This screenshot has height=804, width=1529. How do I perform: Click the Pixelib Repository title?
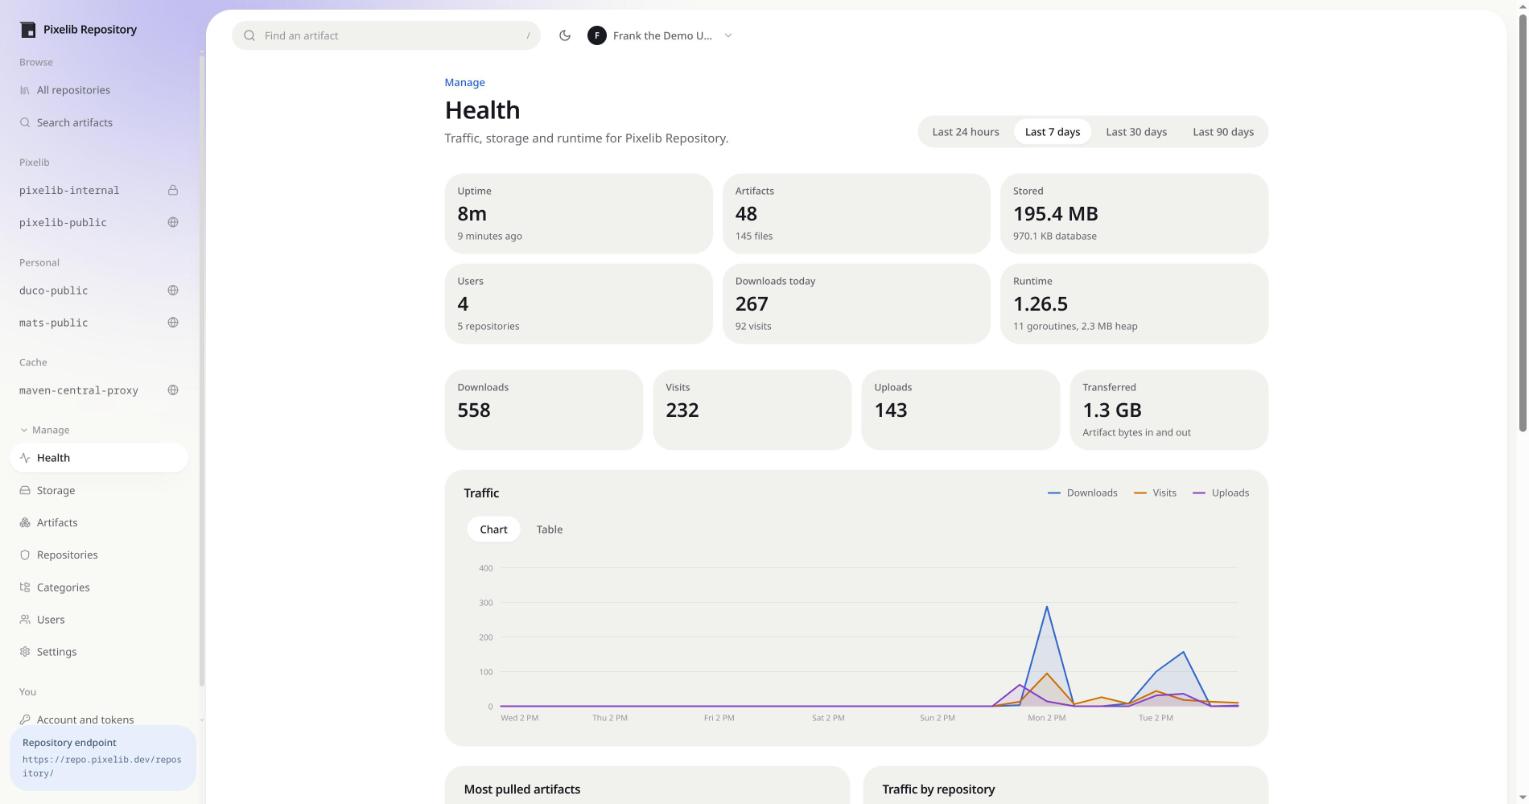90,30
